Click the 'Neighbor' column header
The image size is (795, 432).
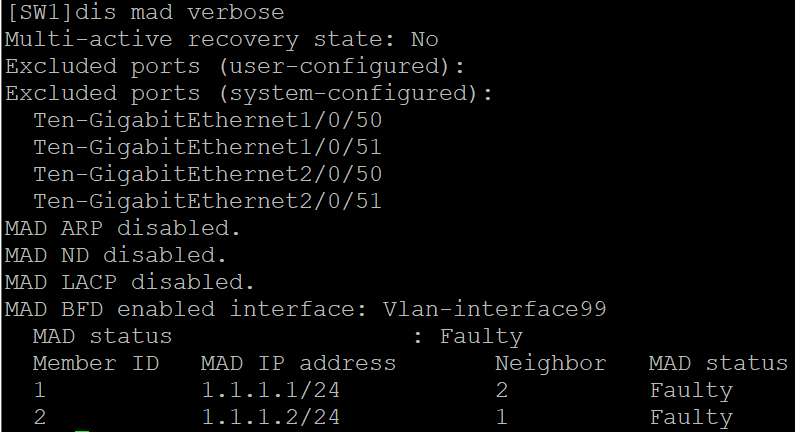pyautogui.click(x=550, y=363)
